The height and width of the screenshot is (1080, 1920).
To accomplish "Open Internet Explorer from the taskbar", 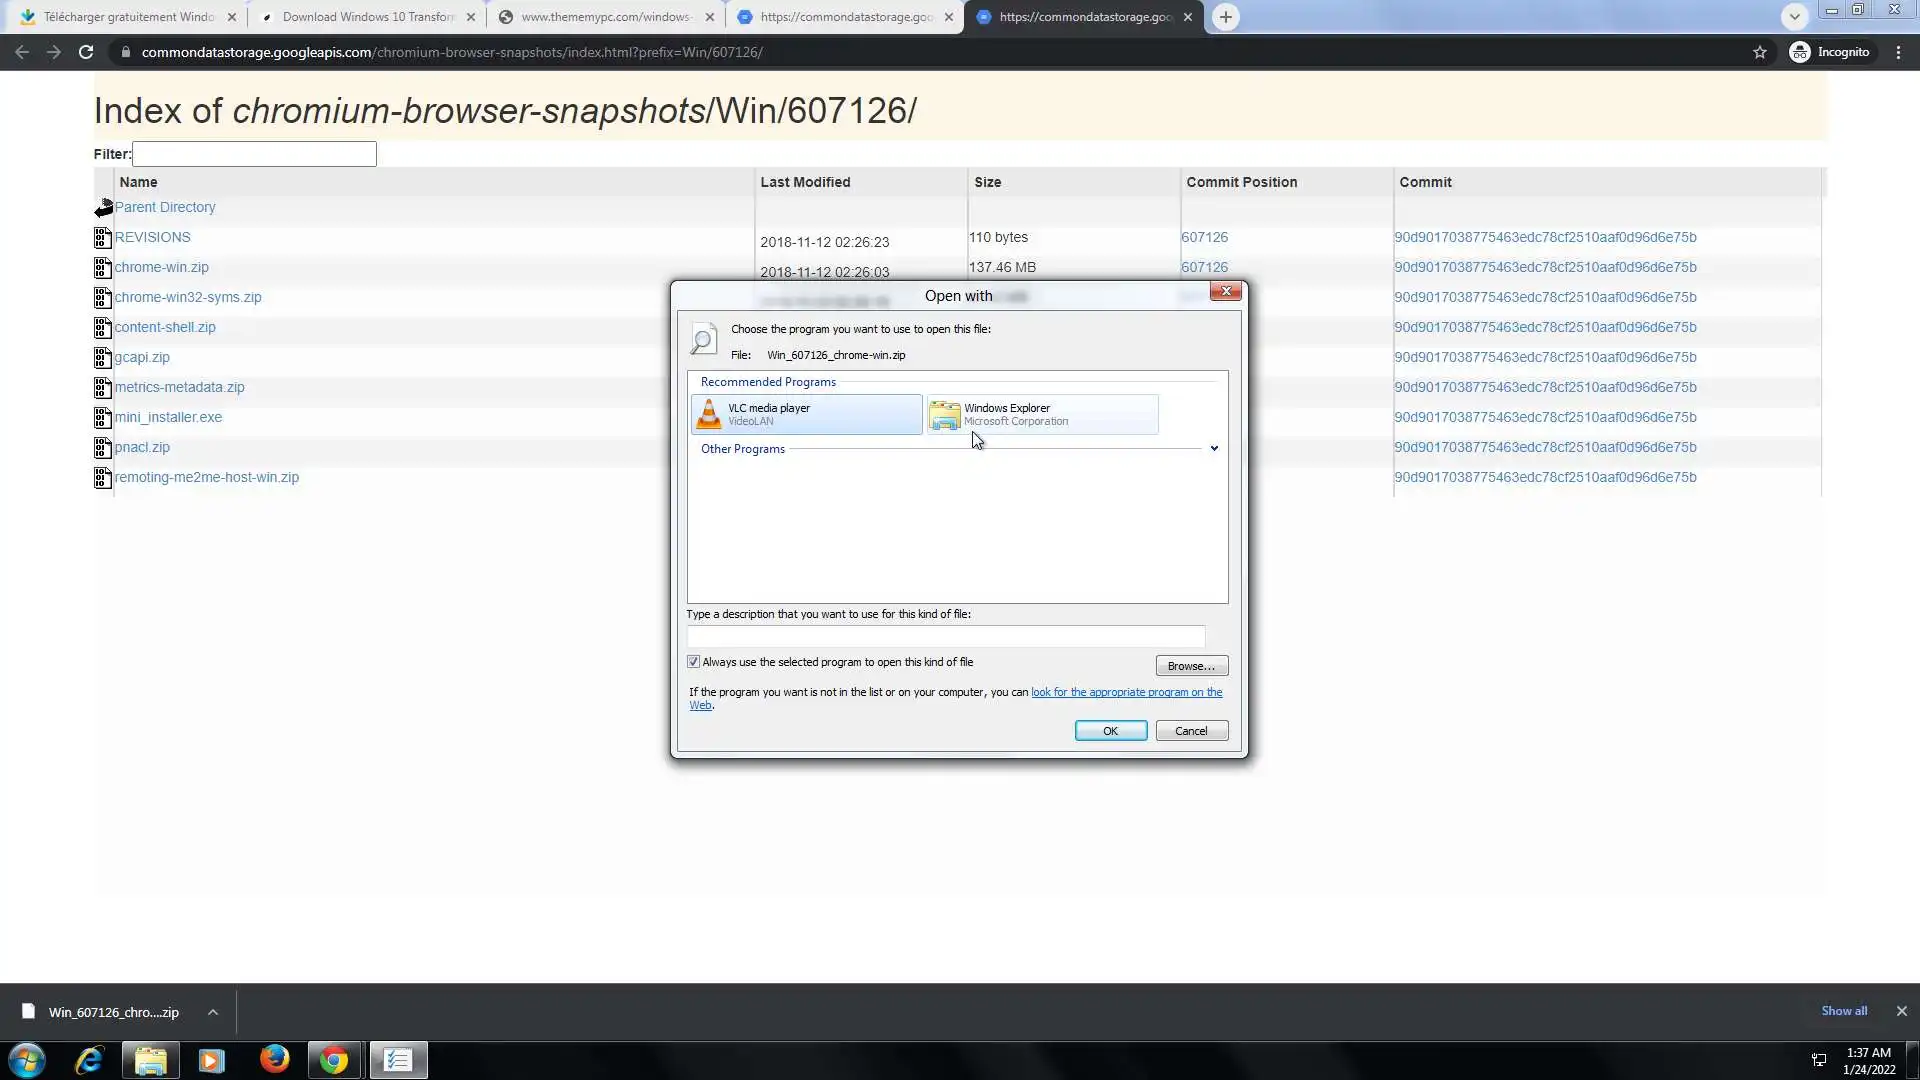I will pos(90,1059).
